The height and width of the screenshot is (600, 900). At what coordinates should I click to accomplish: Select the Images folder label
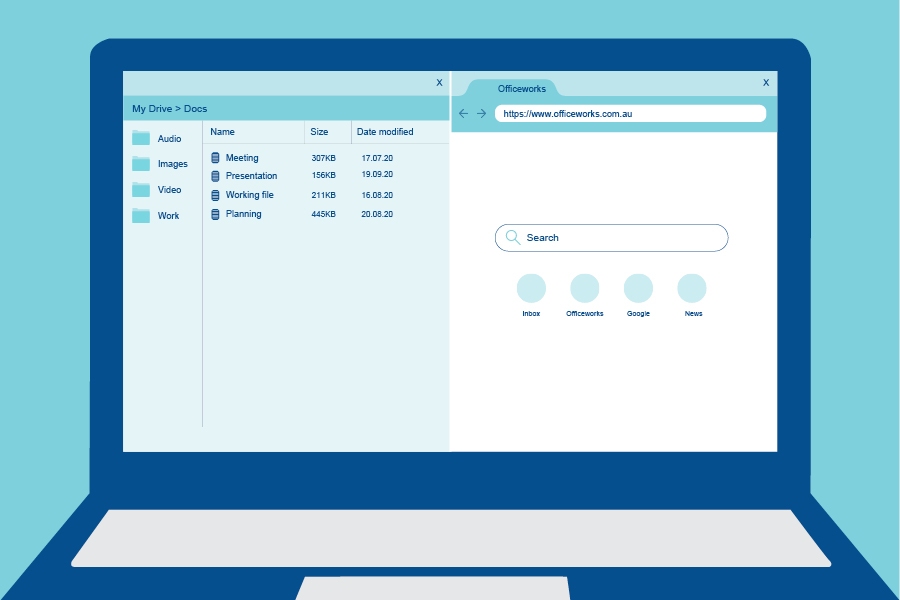pos(173,164)
